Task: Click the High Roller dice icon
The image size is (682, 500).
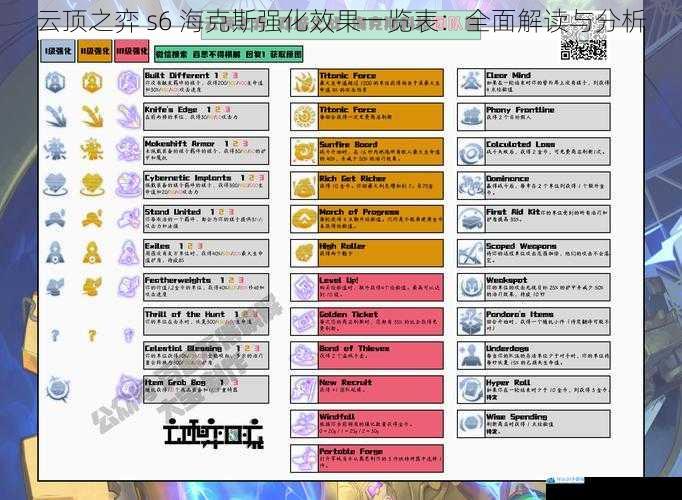Action: click(x=304, y=253)
